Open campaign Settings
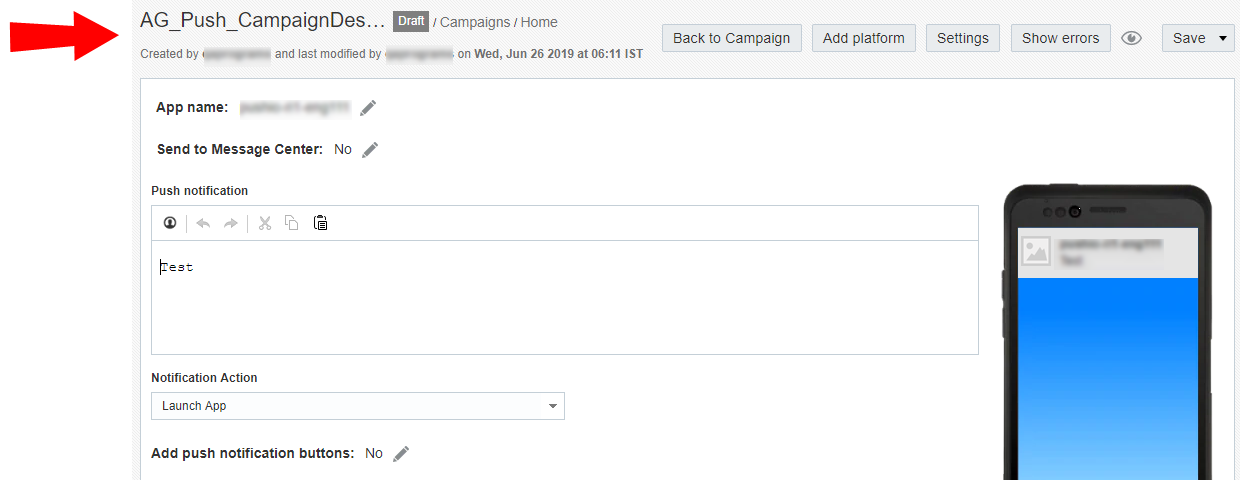Screen dimensions: 1240x480 pyautogui.click(x=963, y=39)
